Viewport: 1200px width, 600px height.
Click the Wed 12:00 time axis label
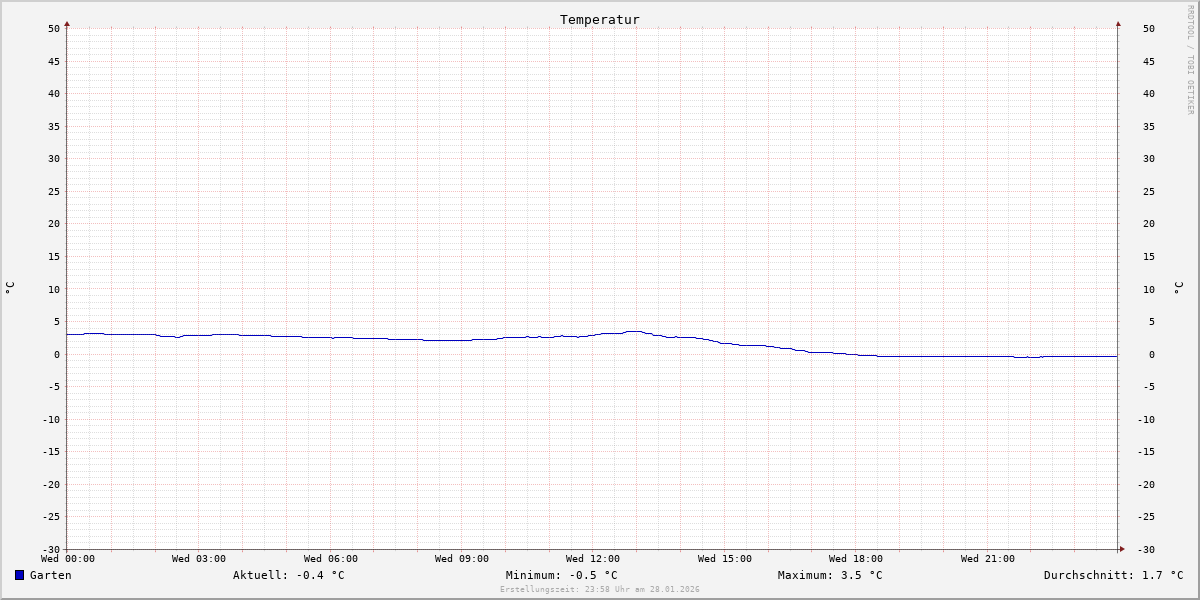click(593, 559)
